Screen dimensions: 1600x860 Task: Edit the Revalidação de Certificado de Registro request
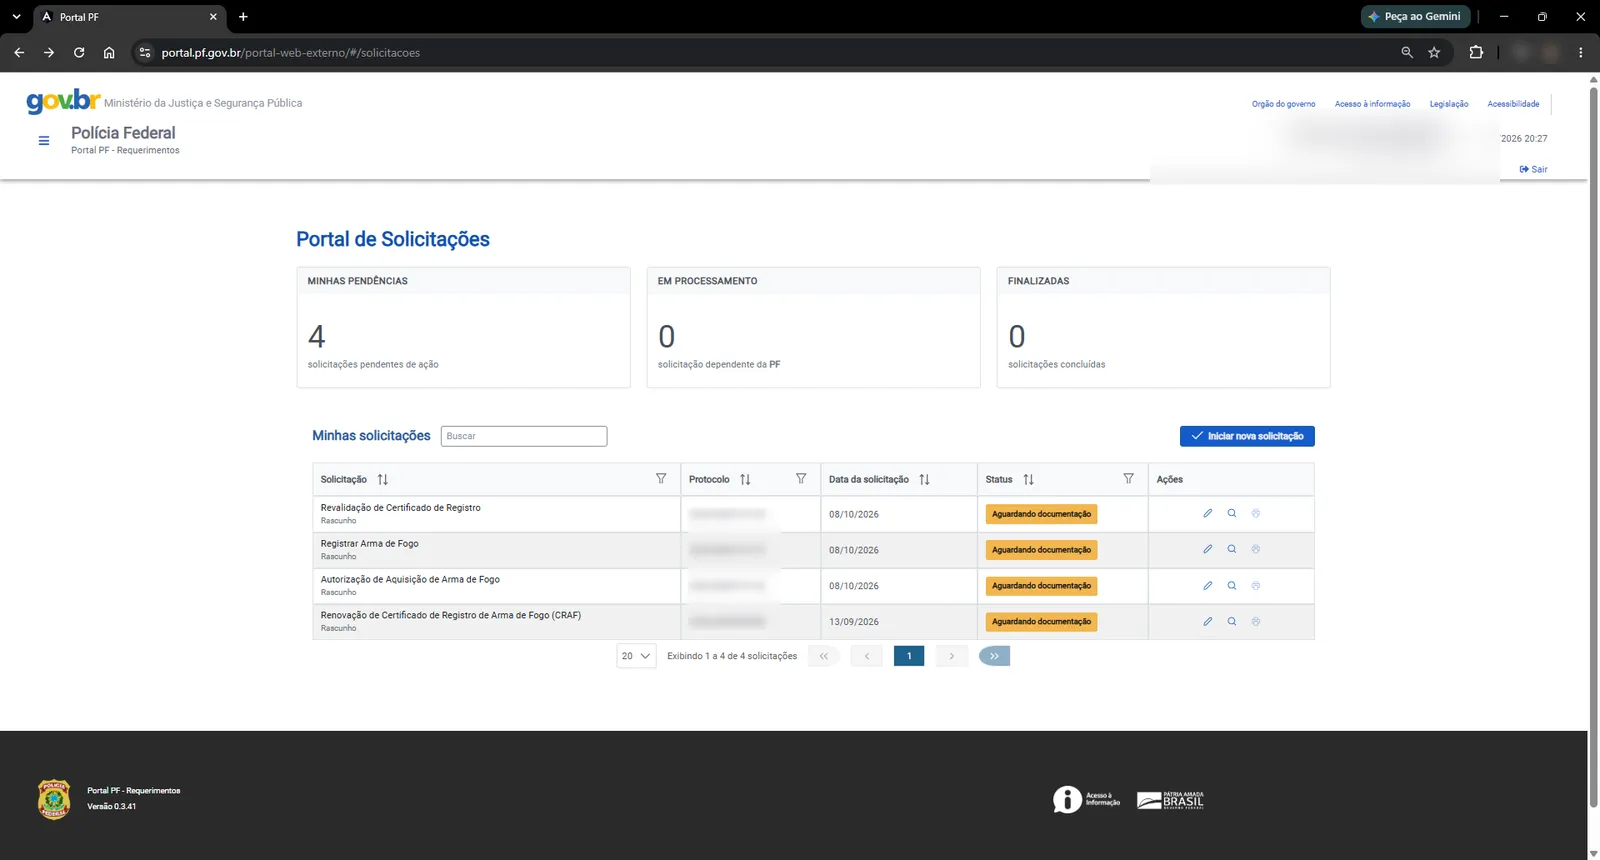[x=1207, y=514]
